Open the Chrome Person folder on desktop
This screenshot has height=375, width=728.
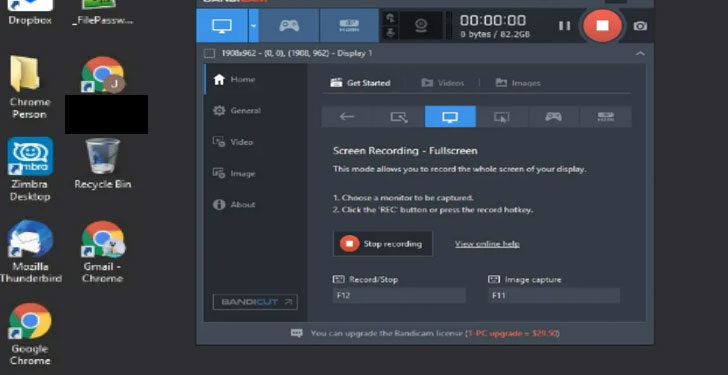pos(29,87)
